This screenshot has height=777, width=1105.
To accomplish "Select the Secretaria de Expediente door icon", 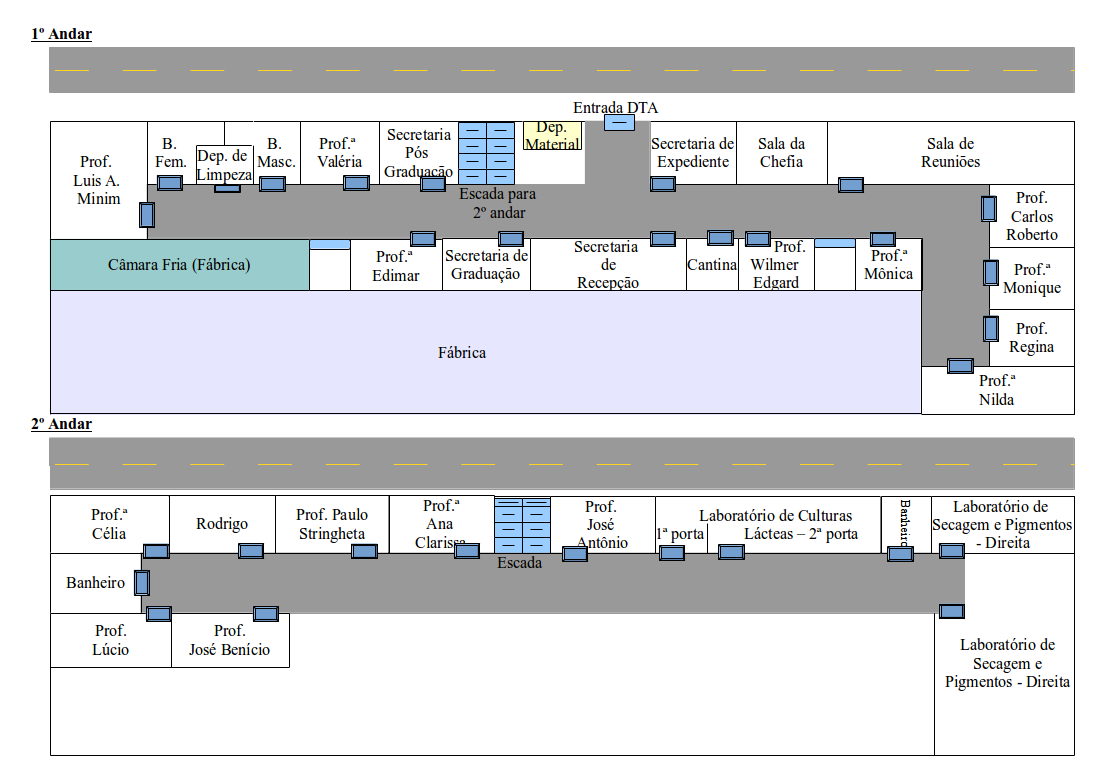I will (662, 184).
